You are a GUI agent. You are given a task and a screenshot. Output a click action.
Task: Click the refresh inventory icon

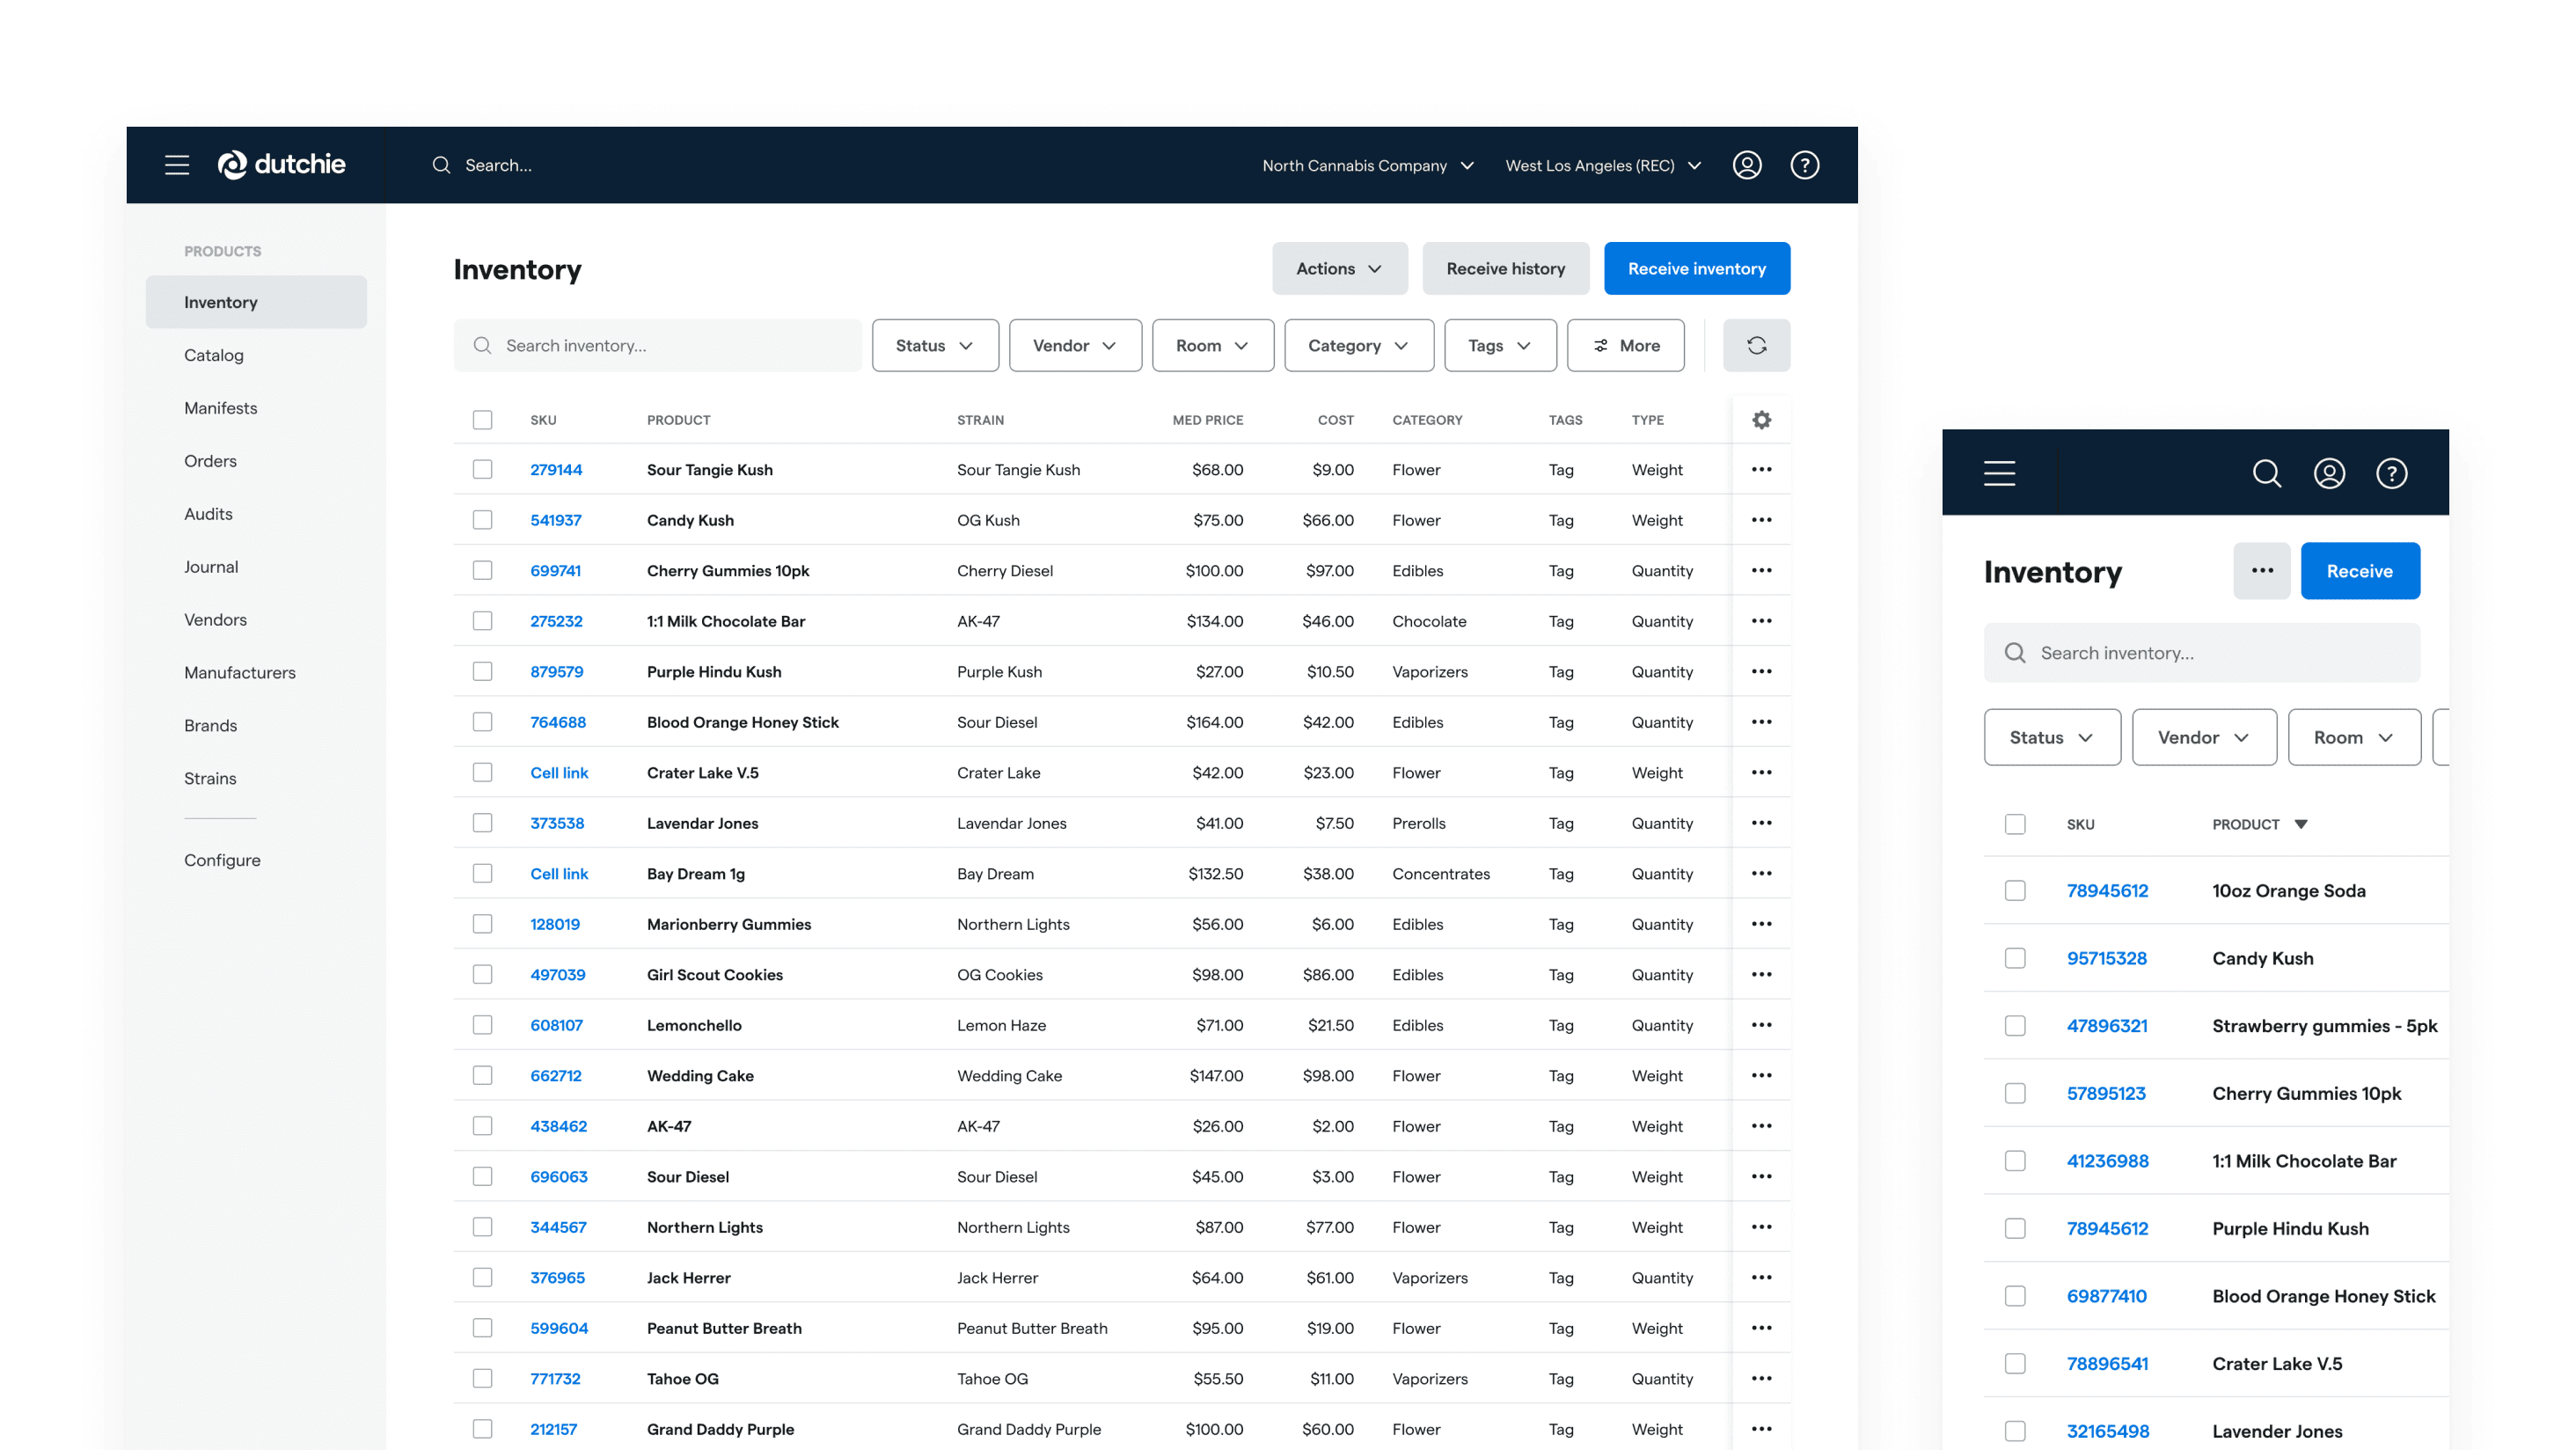pos(1757,345)
